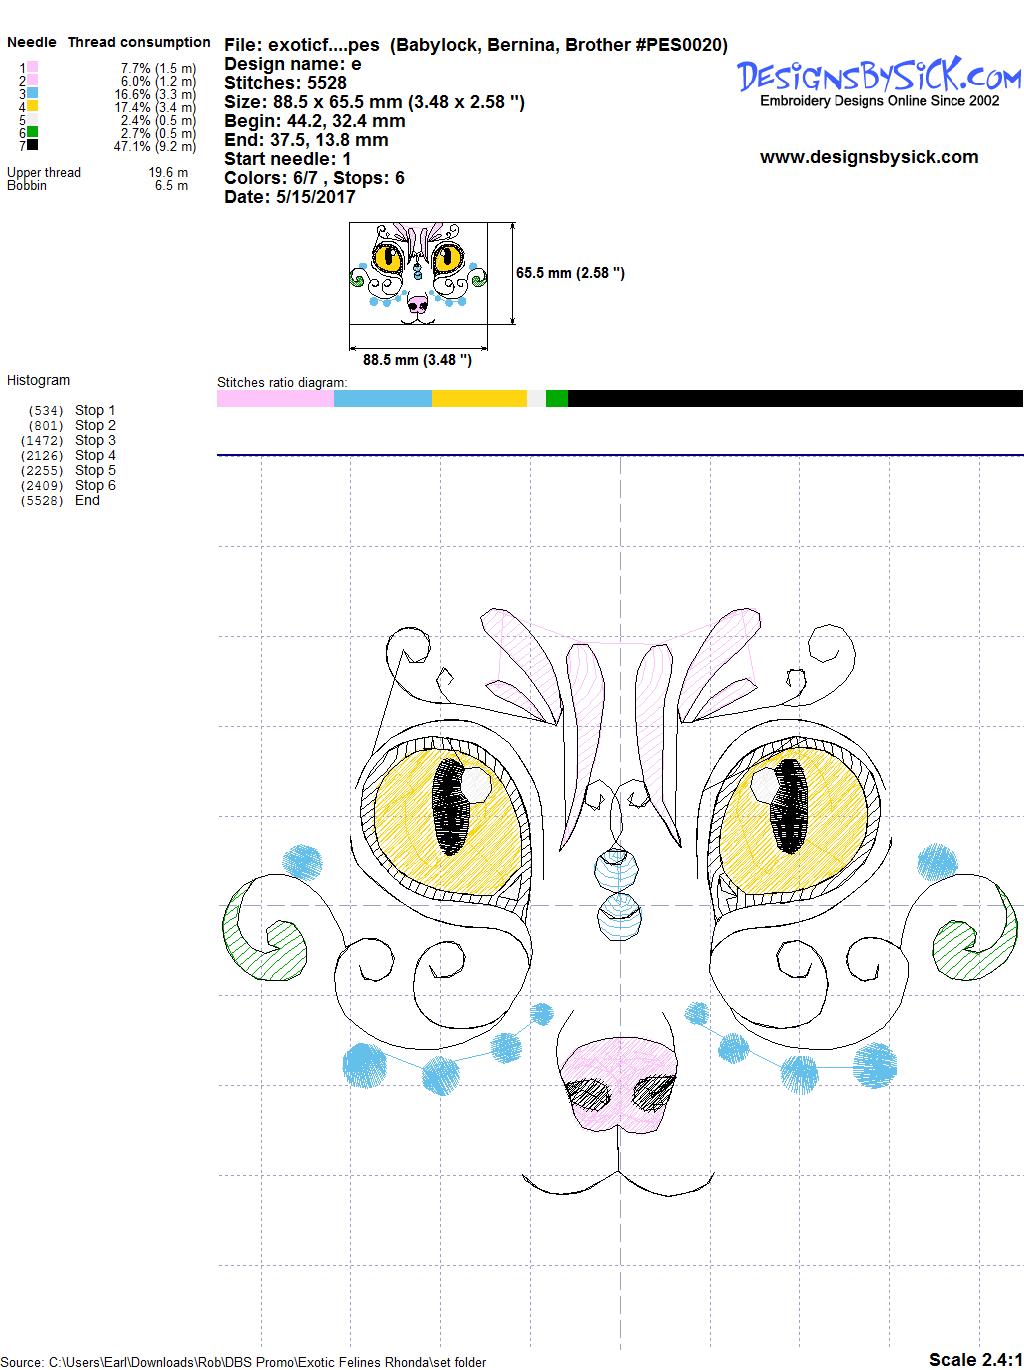Click the black segment of stitches ratio bar
Image resolution: width=1024 pixels, height=1370 pixels.
coord(795,399)
